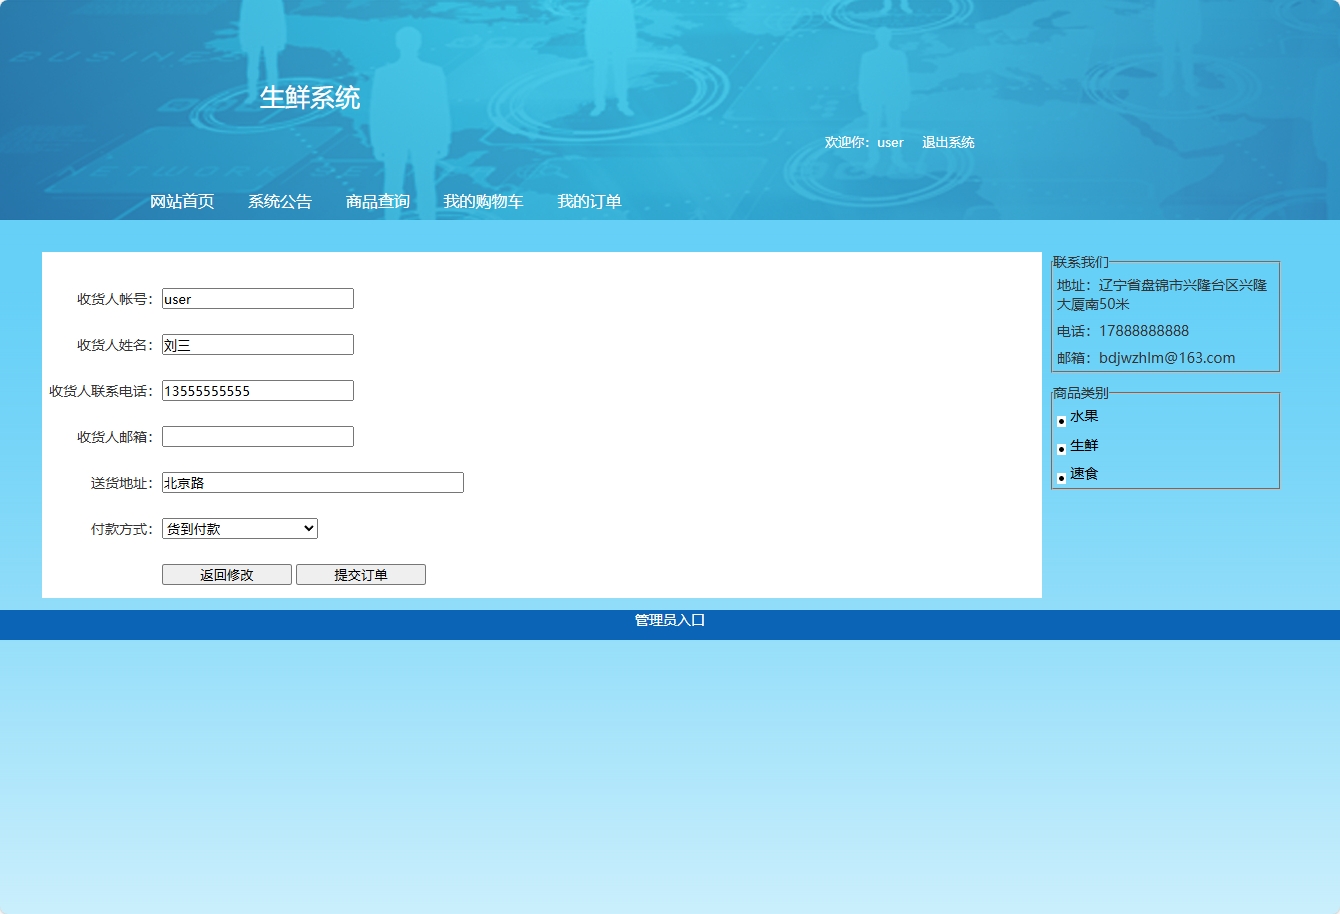Viewport: 1340px width, 914px height.
Task: Click the 生鲜系统 site title
Action: (309, 97)
